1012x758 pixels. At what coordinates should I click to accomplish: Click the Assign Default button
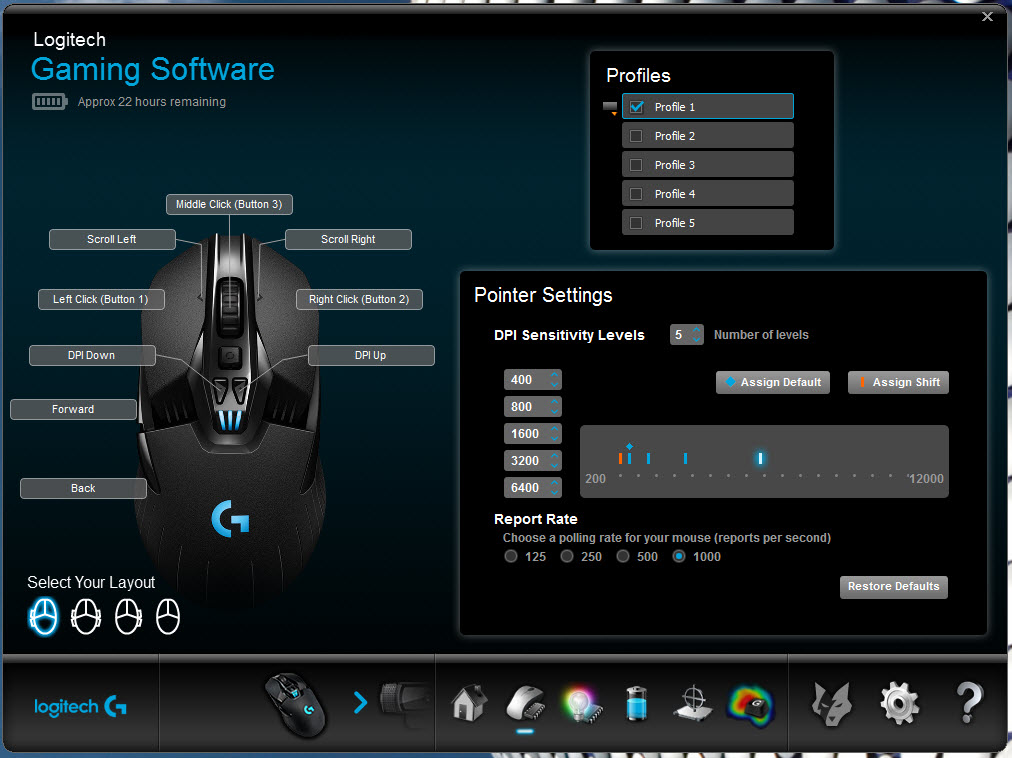(x=773, y=382)
